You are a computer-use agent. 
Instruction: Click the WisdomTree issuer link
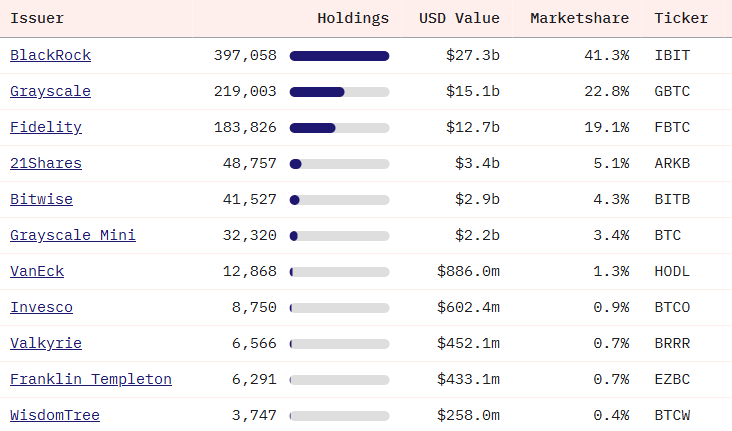point(55,415)
